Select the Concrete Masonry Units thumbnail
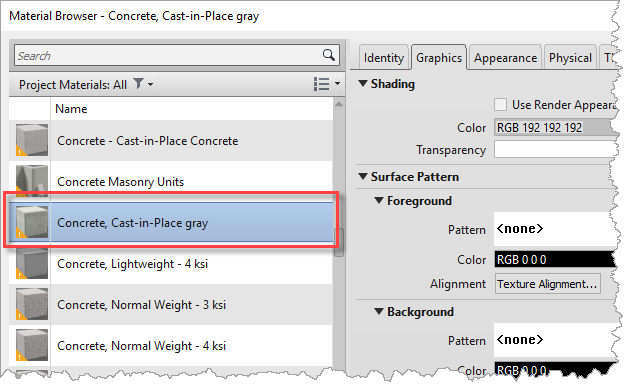Viewport: 626px width, 384px height. click(32, 181)
